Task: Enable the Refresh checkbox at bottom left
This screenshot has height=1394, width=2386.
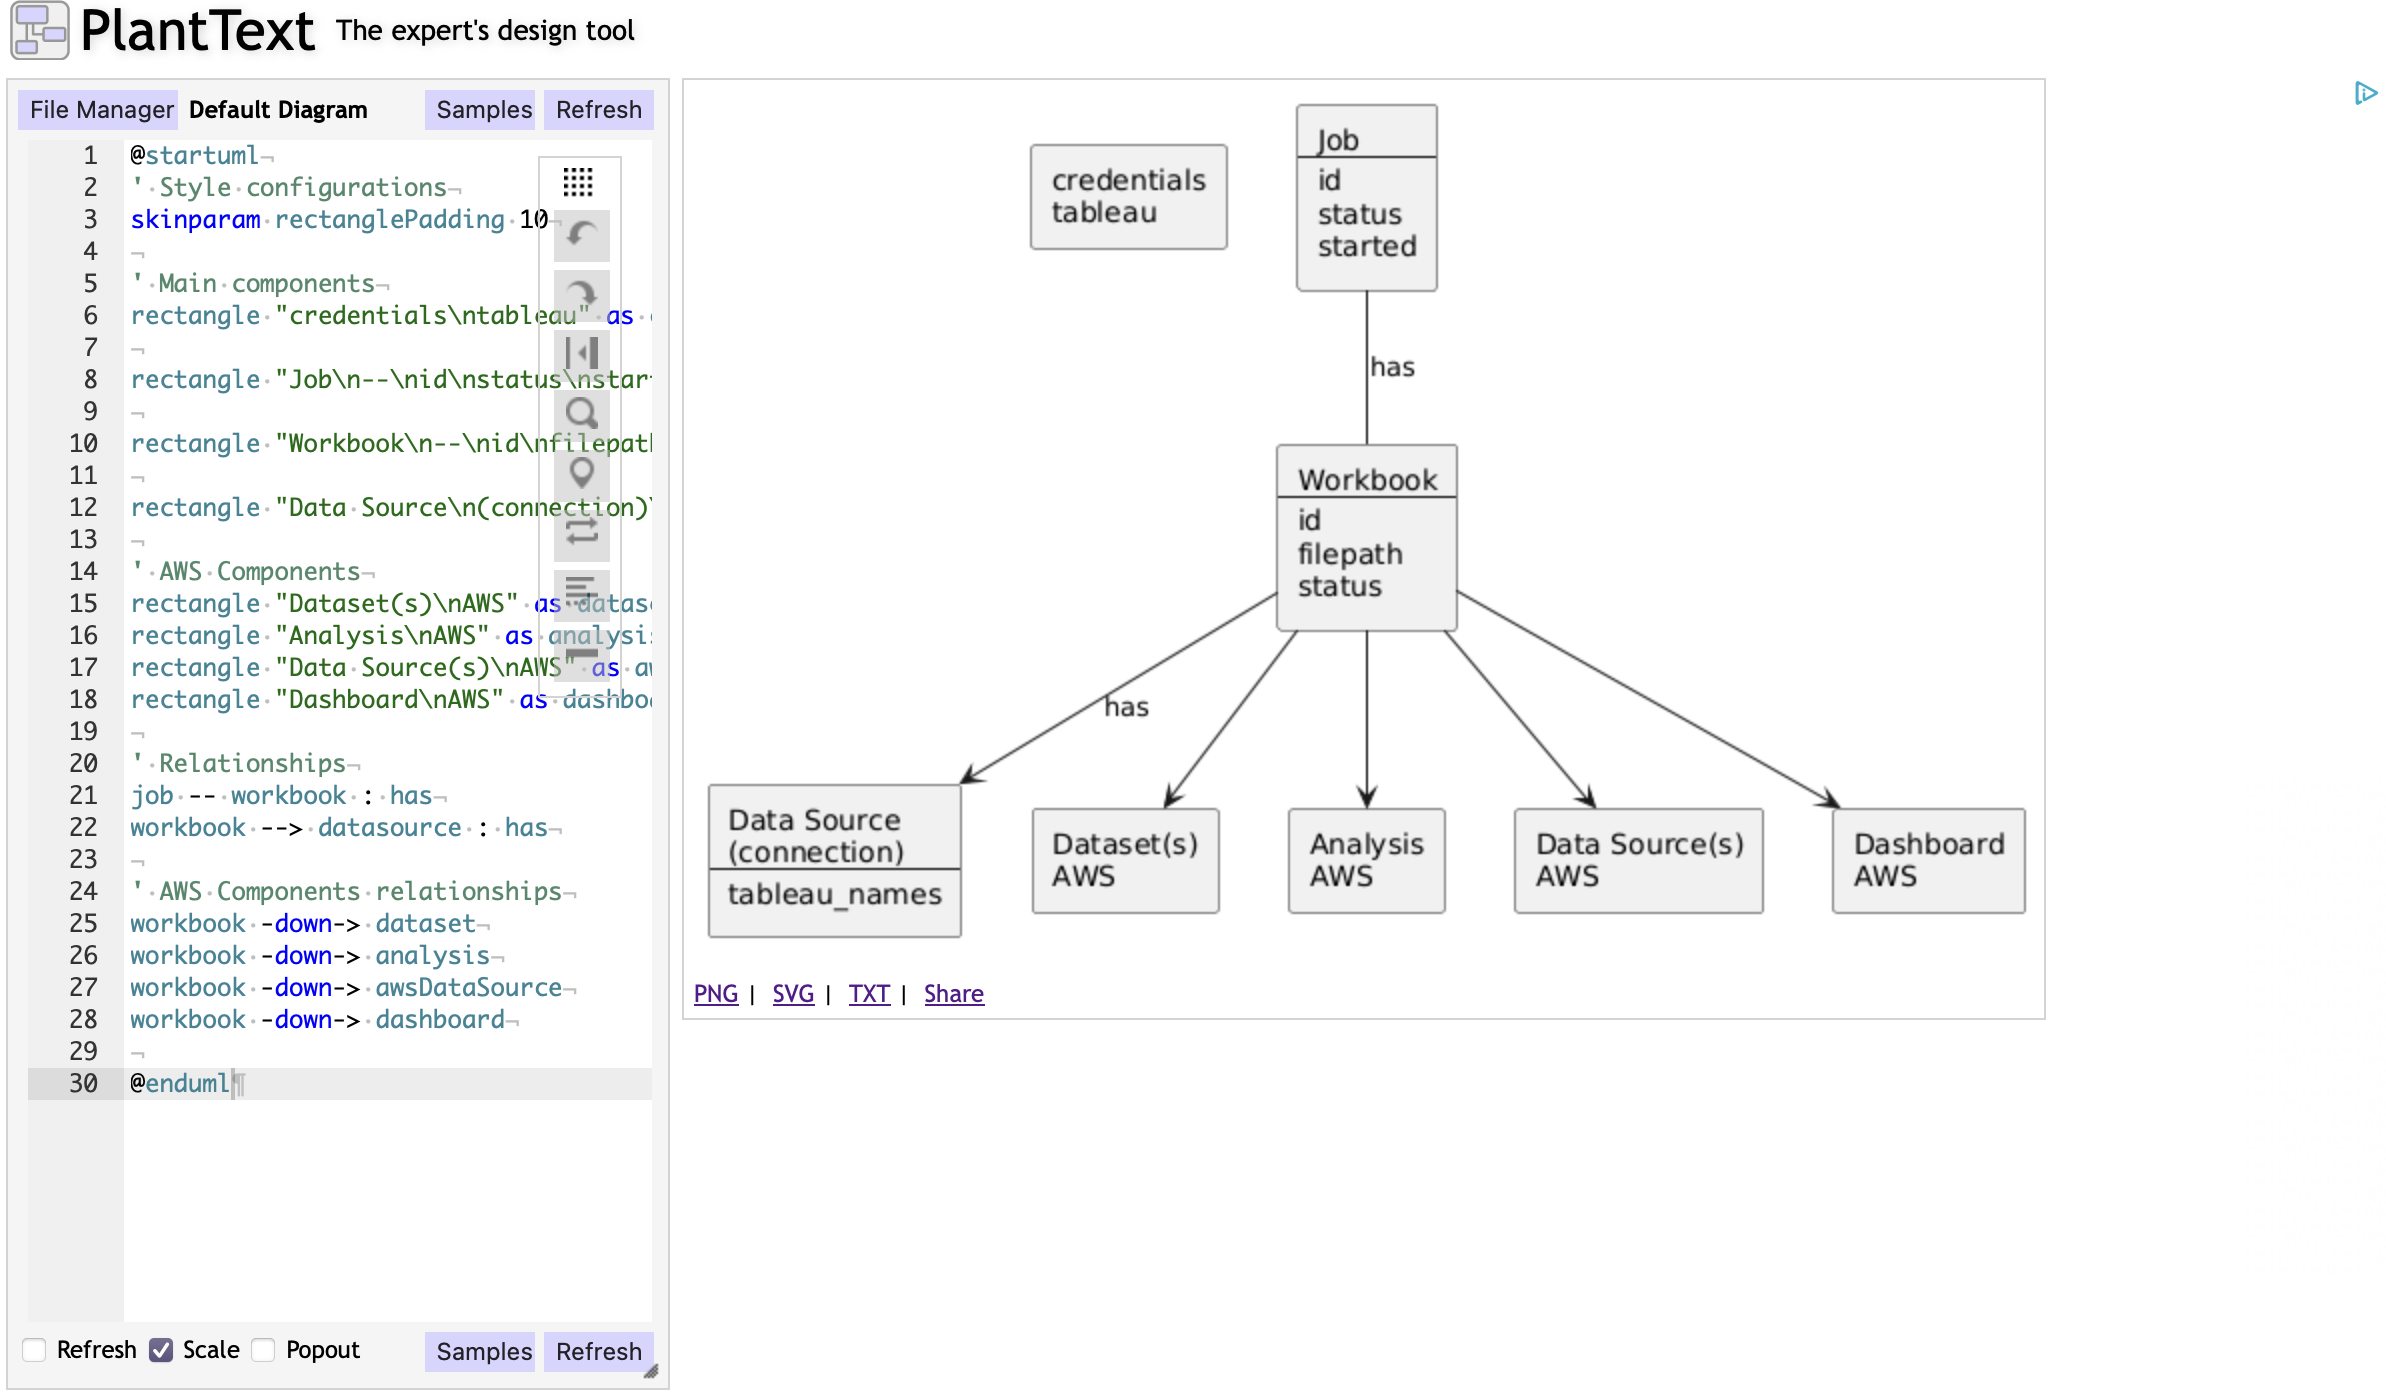Action: tap(35, 1349)
